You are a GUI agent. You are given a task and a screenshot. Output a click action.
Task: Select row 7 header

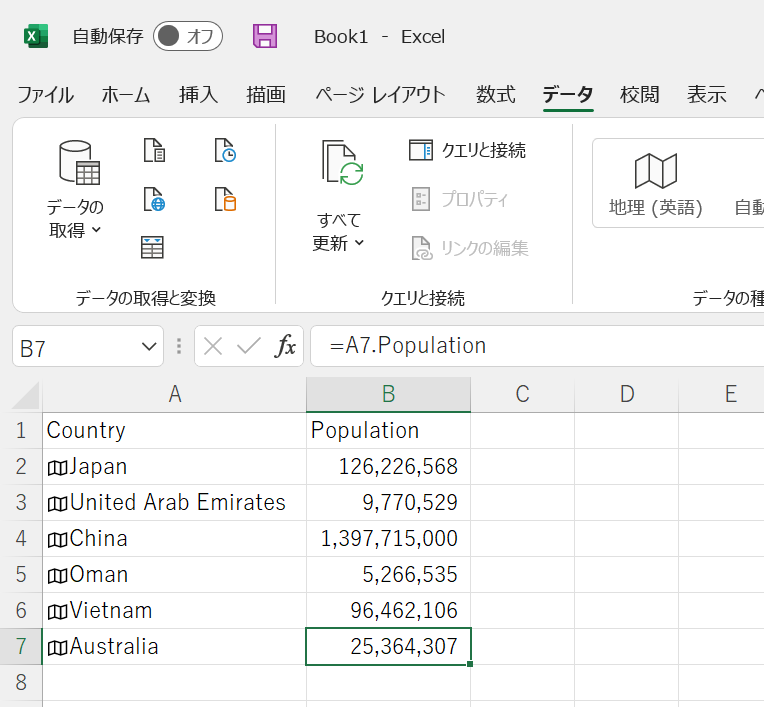point(21,647)
